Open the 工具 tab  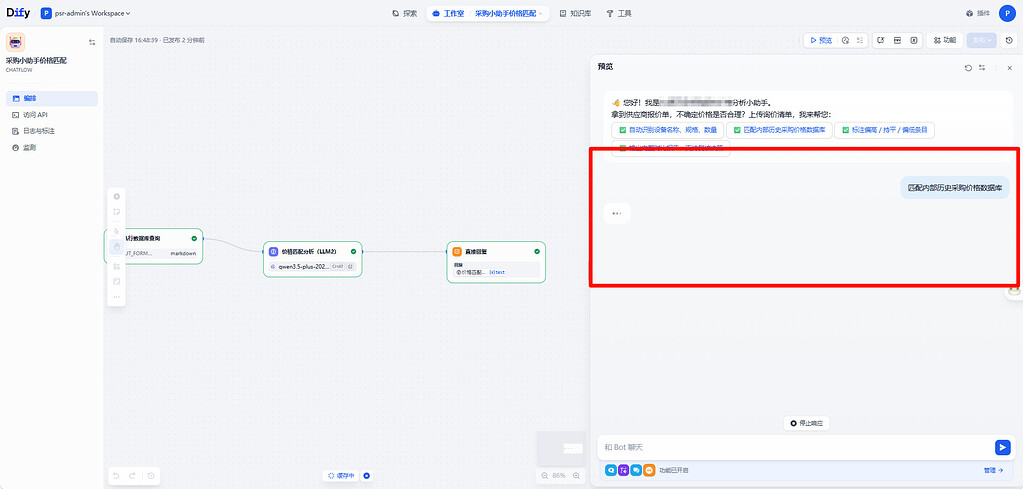tap(618, 13)
